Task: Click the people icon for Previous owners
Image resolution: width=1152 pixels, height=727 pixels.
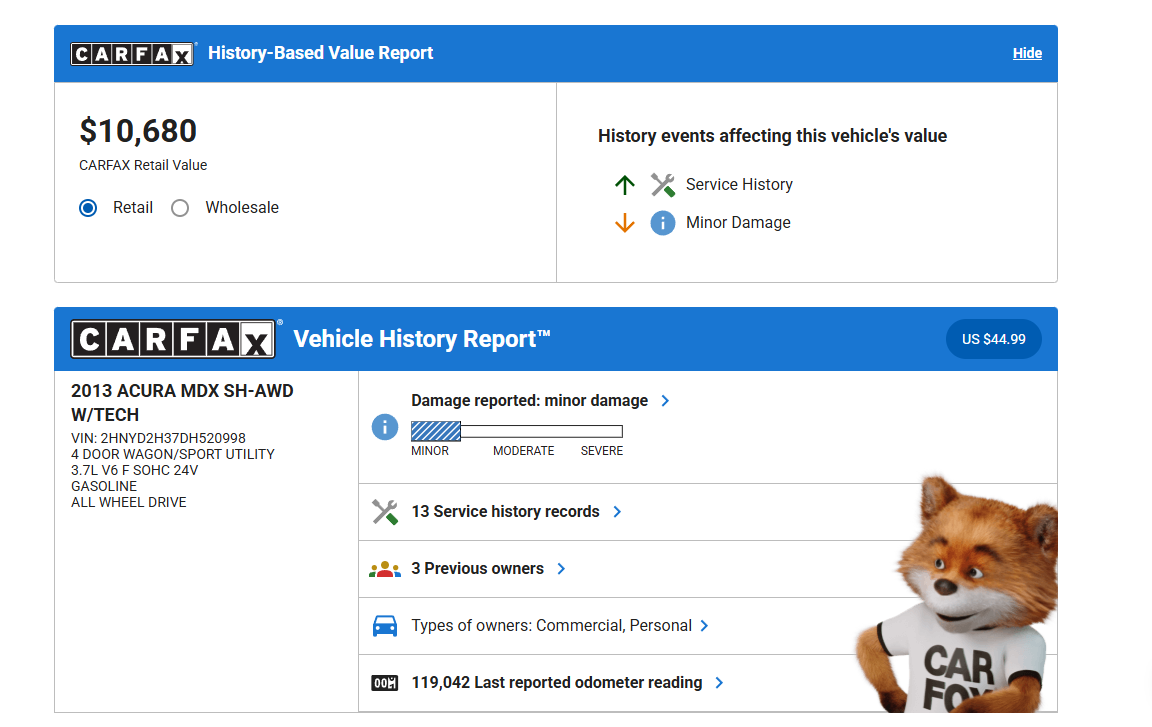Action: click(x=384, y=569)
